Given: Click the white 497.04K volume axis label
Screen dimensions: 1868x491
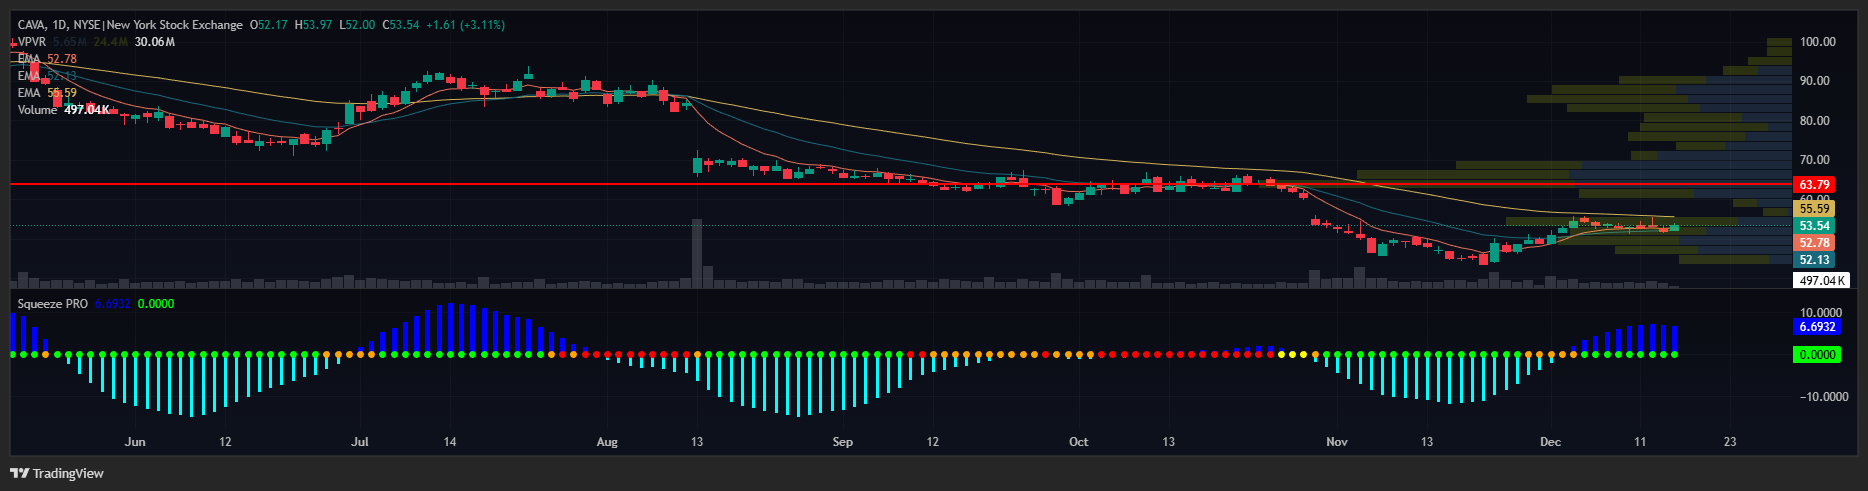Looking at the screenshot, I should tap(1821, 281).
